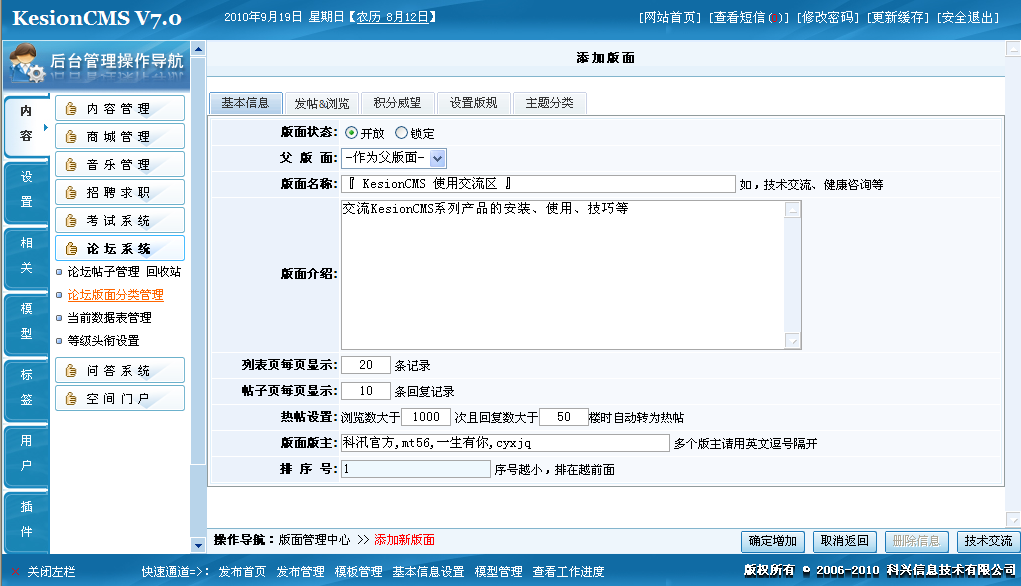Image resolution: width=1021 pixels, height=586 pixels.
Task: Open 内容管理 menu section
Action: pyautogui.click(x=120, y=109)
